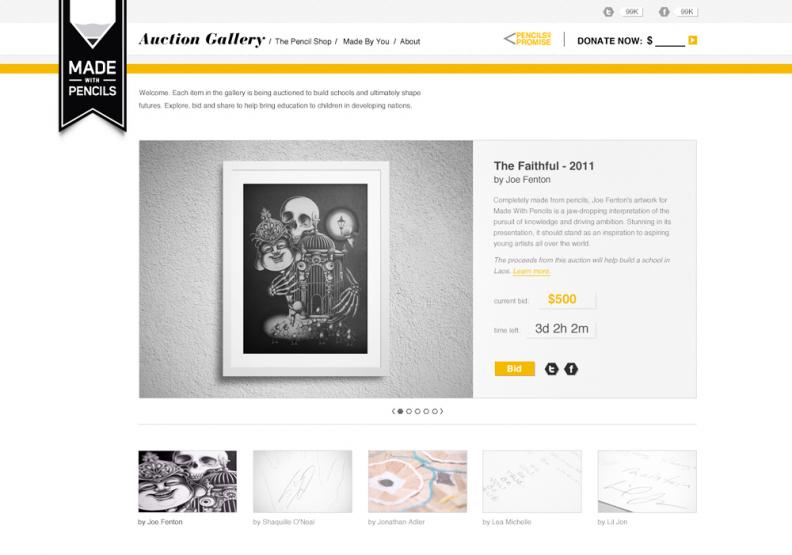Click the Twitter icon in the top bar
The image size is (792, 555).
[609, 12]
